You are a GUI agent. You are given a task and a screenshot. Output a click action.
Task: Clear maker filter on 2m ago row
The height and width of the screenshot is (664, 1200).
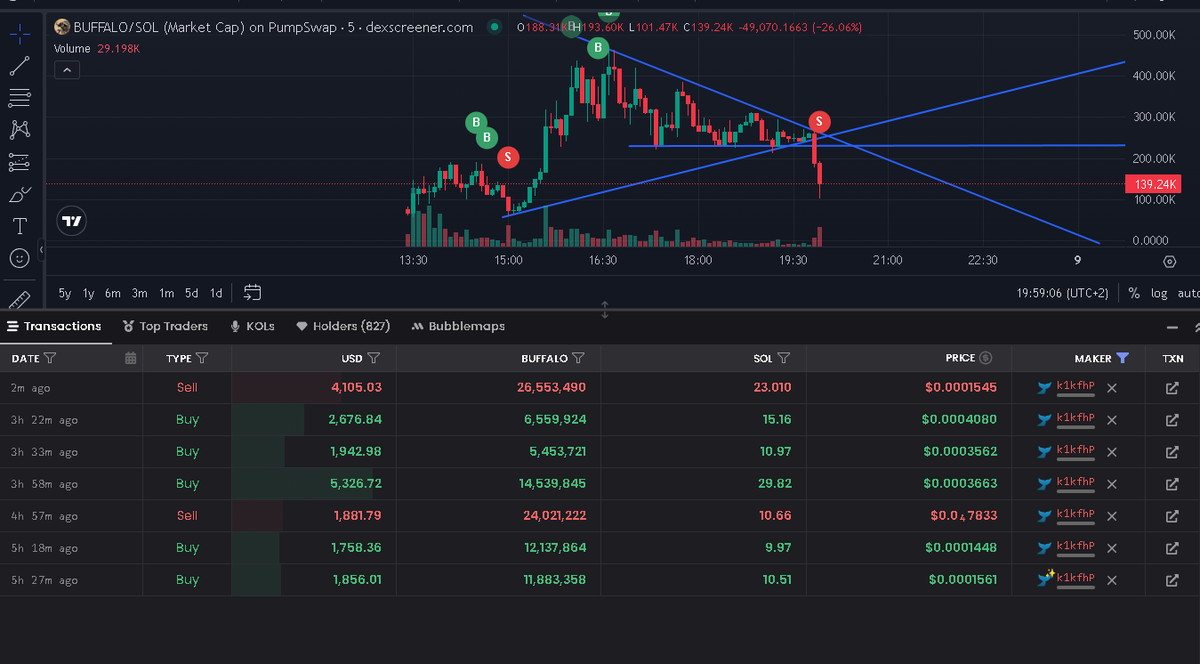click(x=1112, y=387)
